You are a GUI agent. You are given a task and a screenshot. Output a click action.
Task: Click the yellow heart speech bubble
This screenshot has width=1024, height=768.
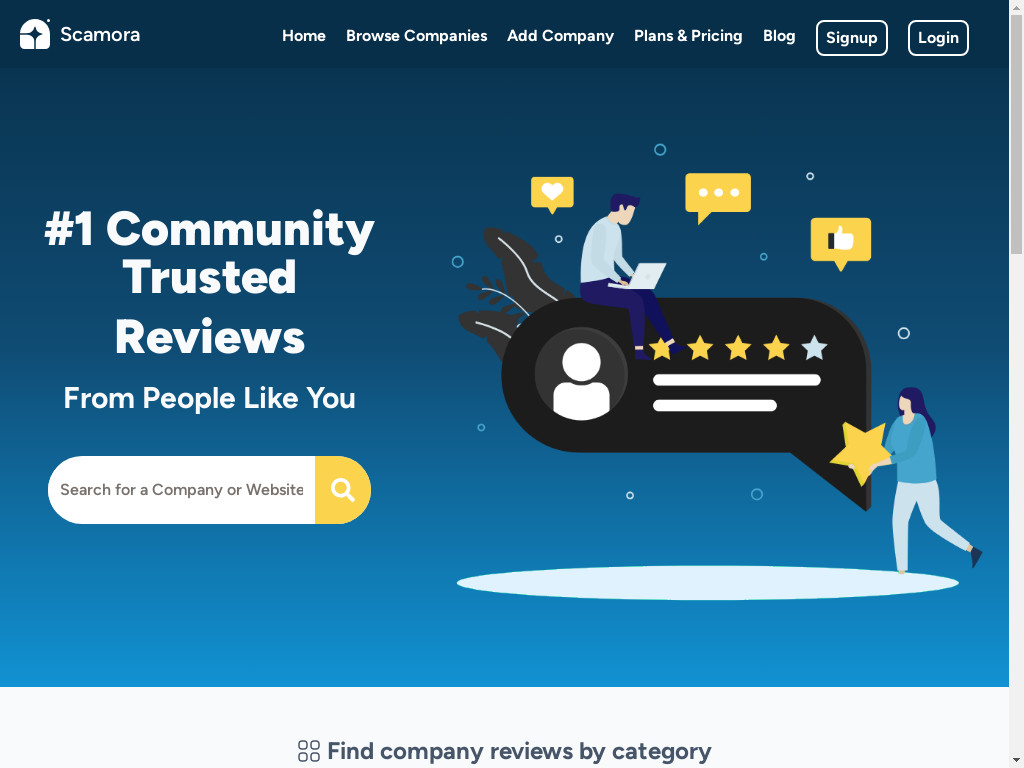click(552, 194)
